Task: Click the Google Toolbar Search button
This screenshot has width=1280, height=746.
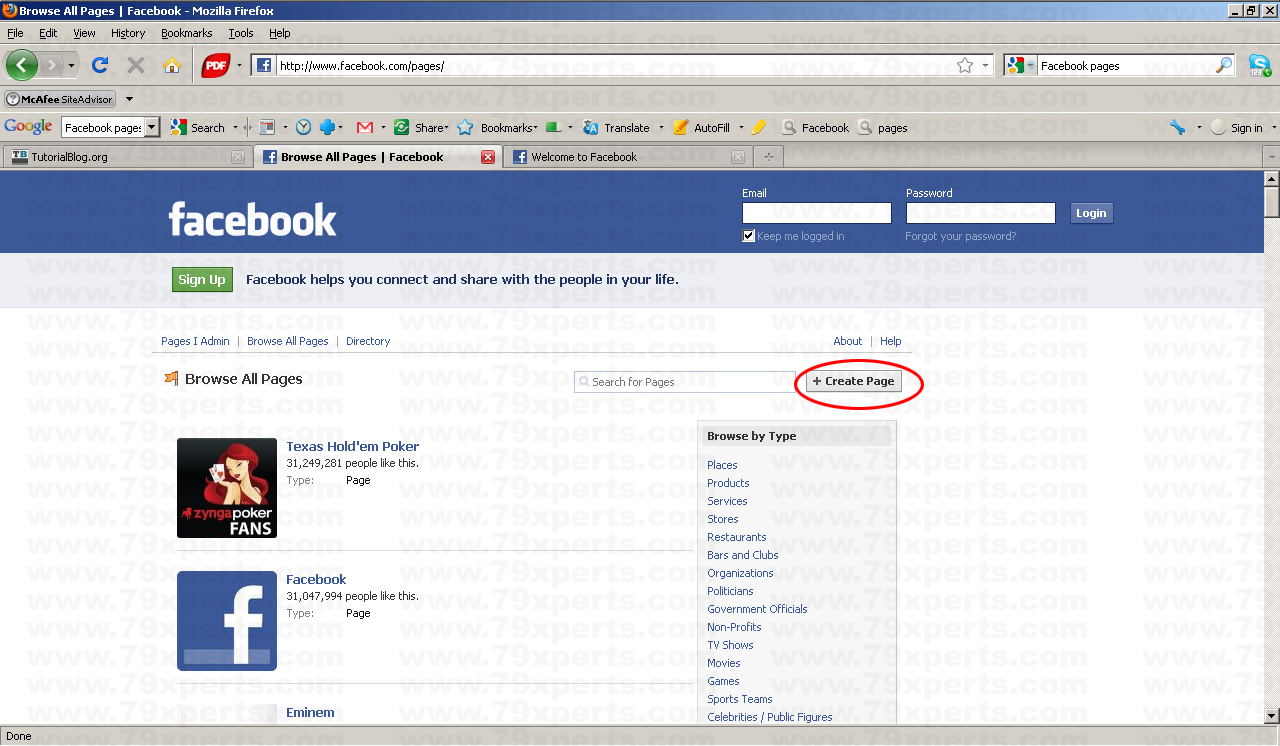Action: click(198, 127)
